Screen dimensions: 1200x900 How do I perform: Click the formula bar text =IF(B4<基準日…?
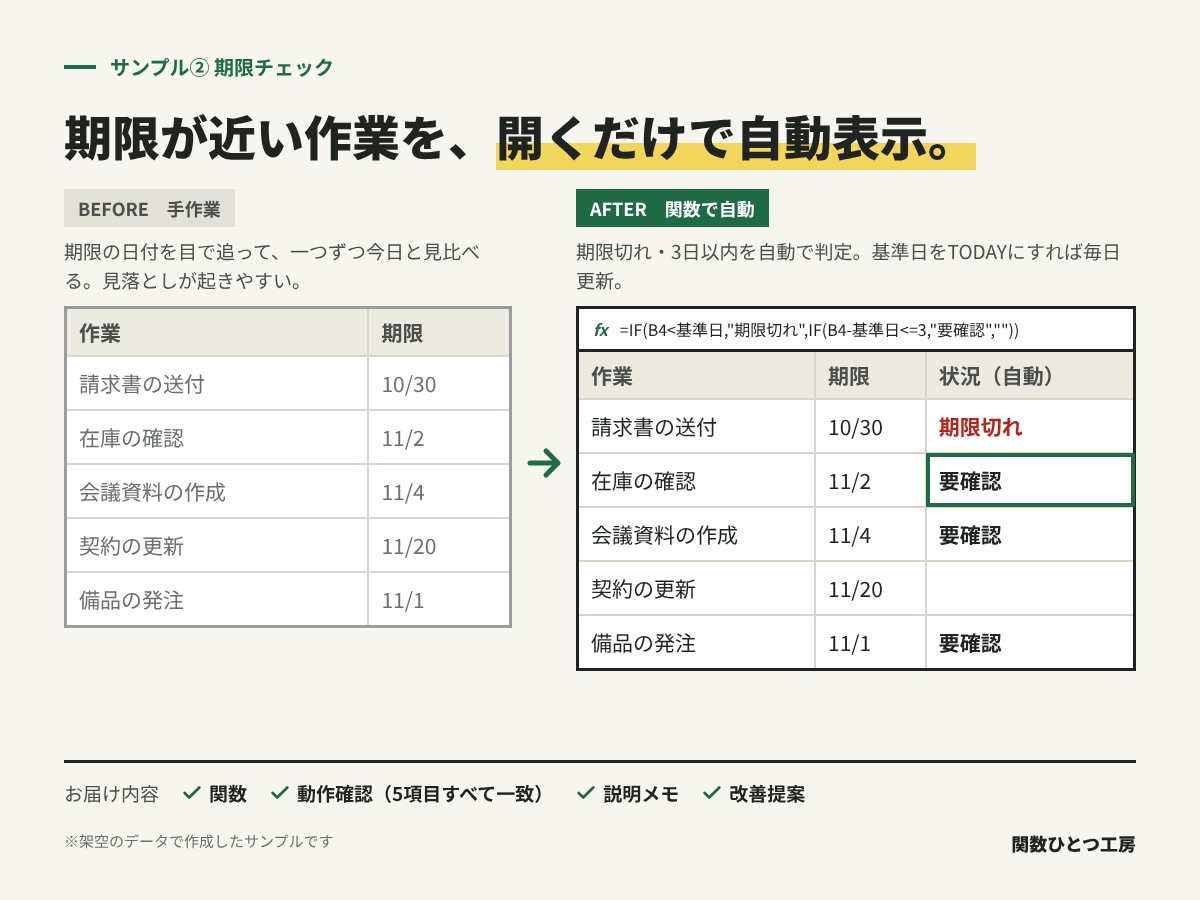819,330
